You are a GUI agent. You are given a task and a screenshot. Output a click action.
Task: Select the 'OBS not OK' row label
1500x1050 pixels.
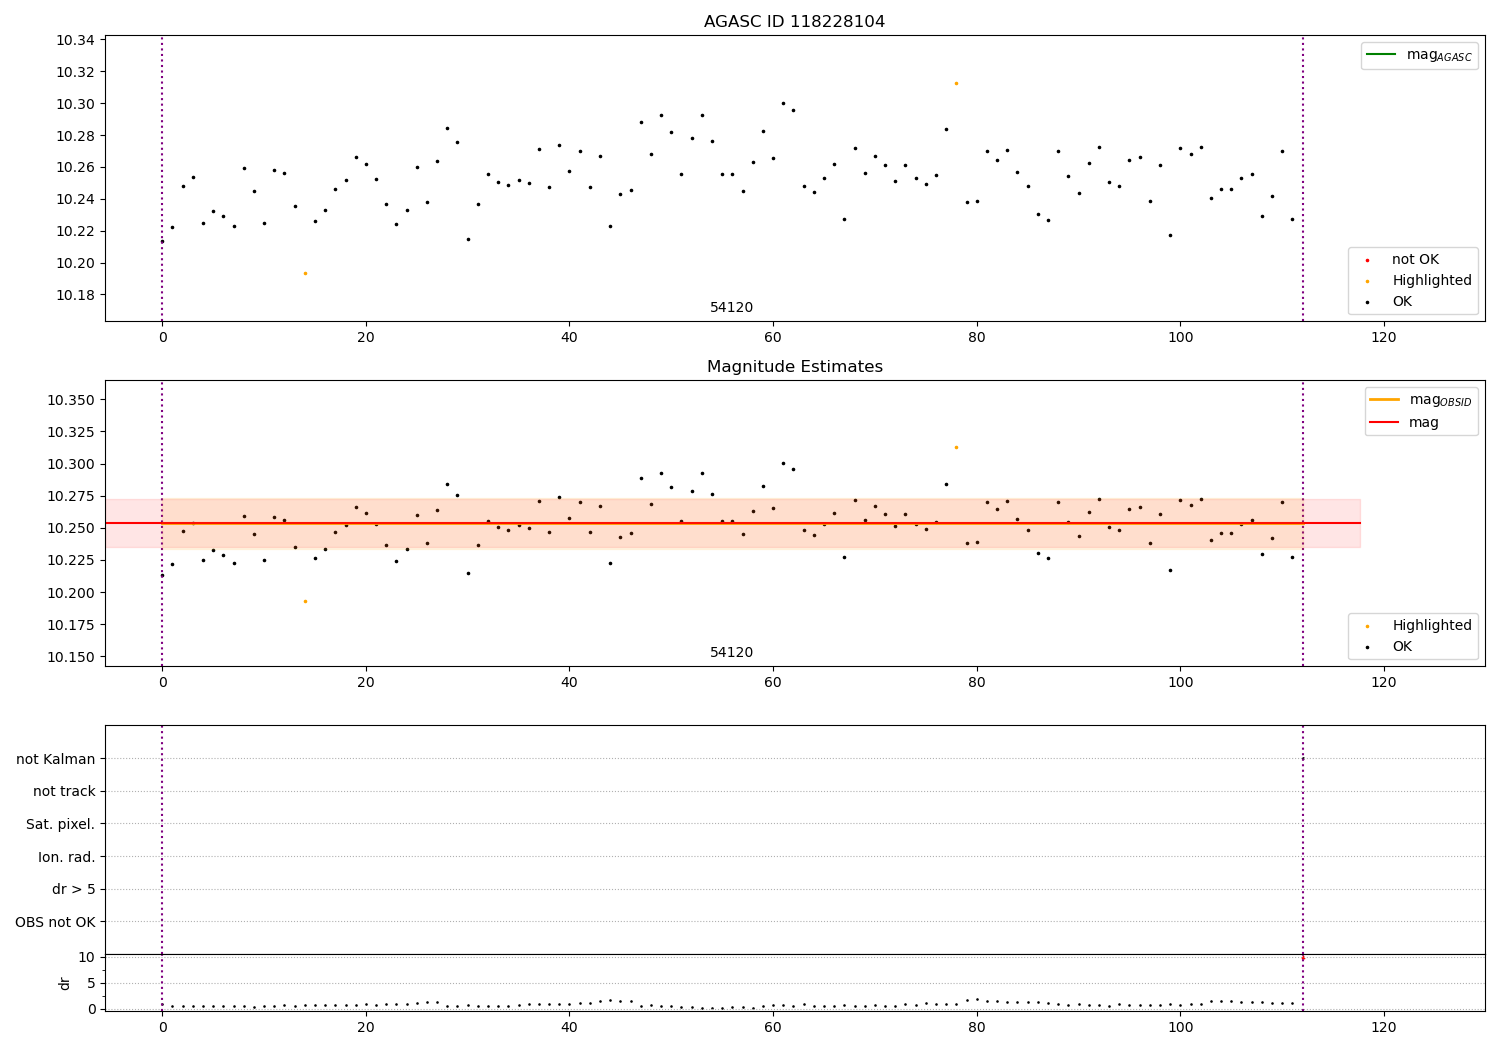[56, 922]
